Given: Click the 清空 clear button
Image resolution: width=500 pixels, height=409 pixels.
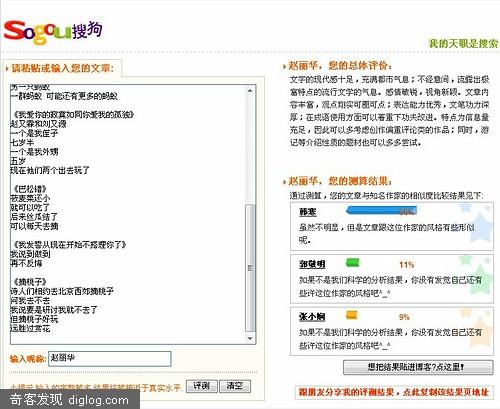Looking at the screenshot, I should pyautogui.click(x=235, y=386).
